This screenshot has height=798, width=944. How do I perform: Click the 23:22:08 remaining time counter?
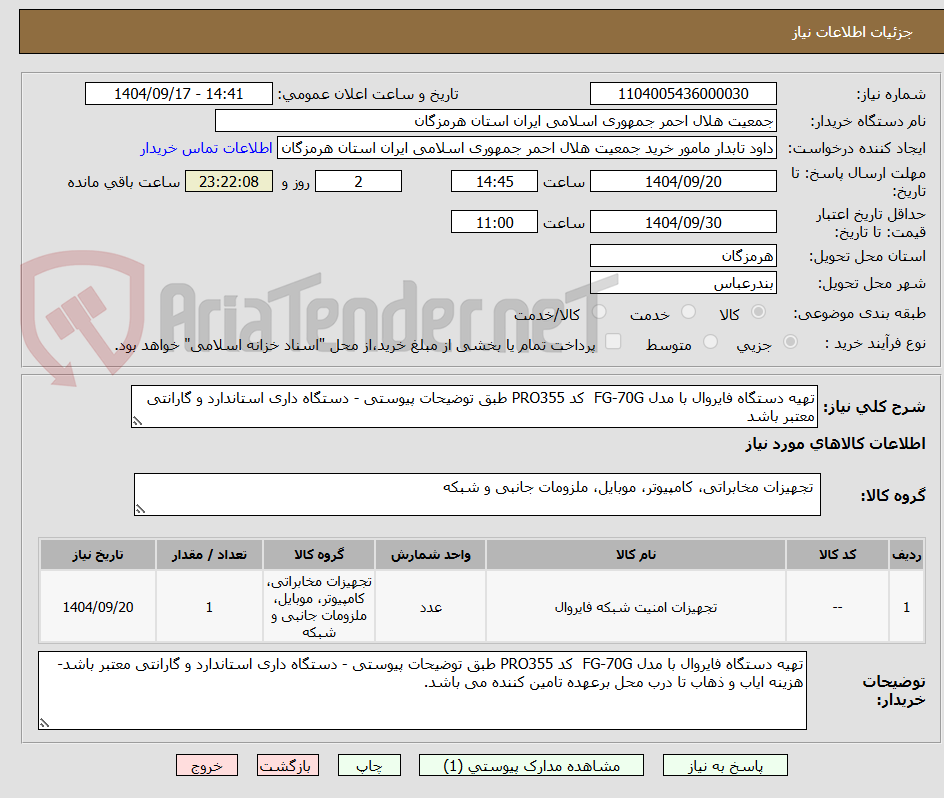pyautogui.click(x=228, y=181)
